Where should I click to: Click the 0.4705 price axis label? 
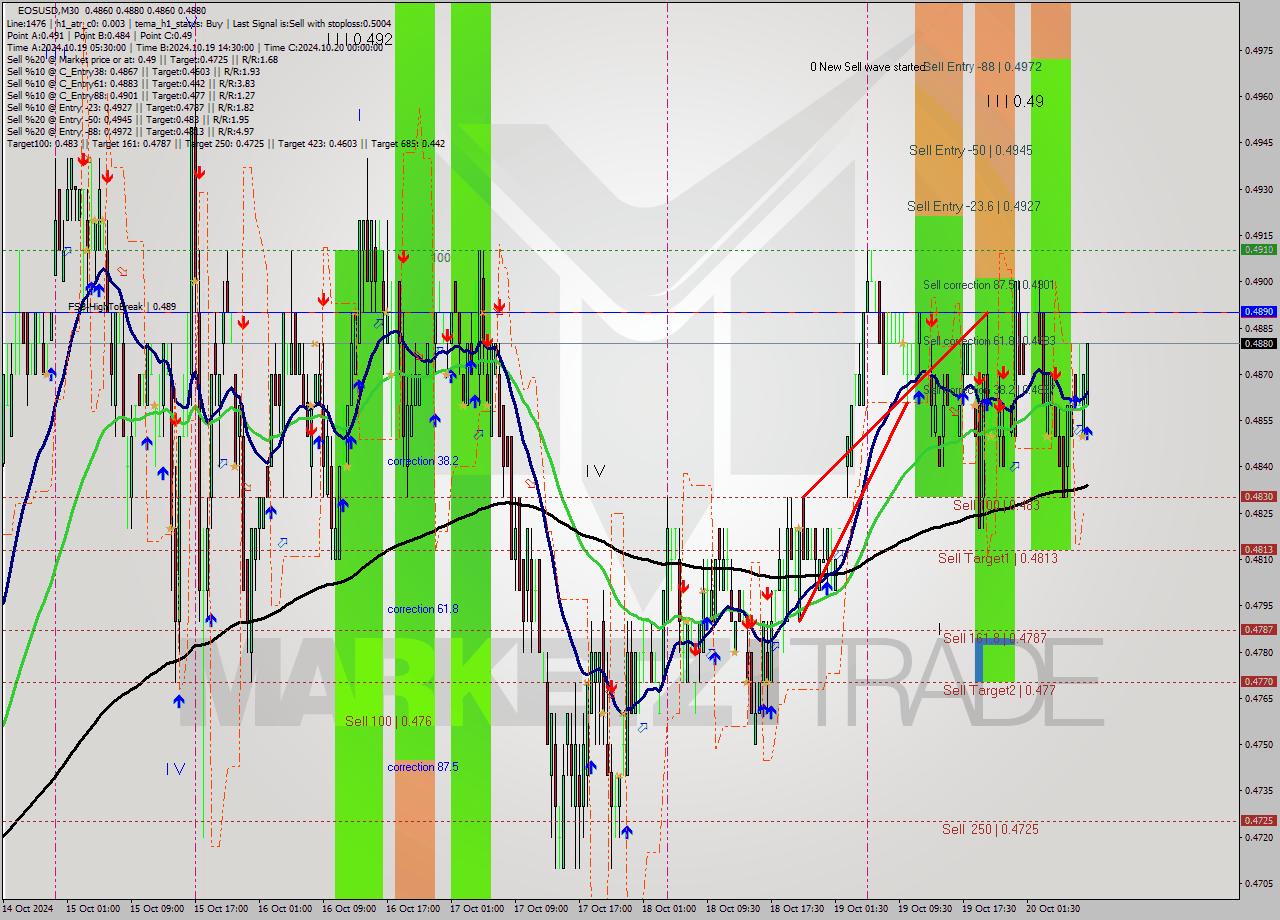(1258, 883)
